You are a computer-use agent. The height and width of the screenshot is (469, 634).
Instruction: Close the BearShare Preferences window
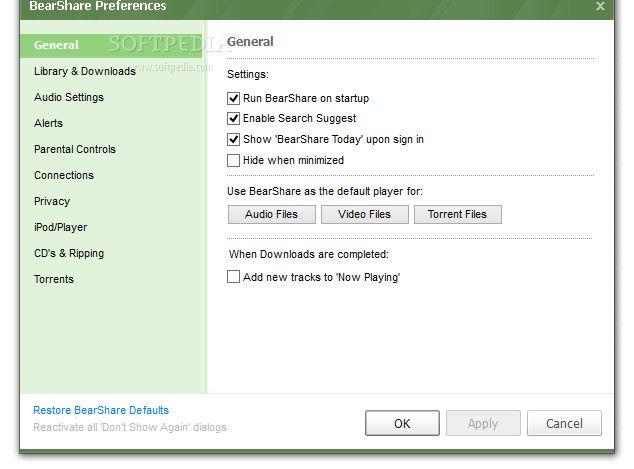coord(600,6)
